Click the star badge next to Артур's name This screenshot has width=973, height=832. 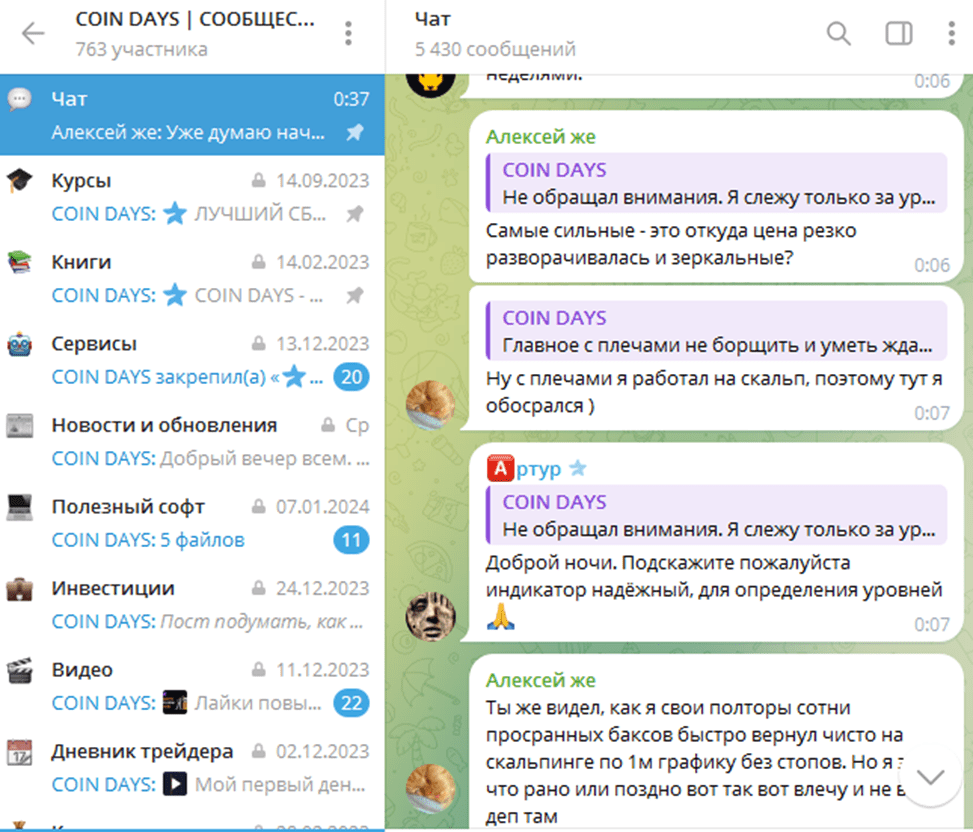[x=578, y=468]
